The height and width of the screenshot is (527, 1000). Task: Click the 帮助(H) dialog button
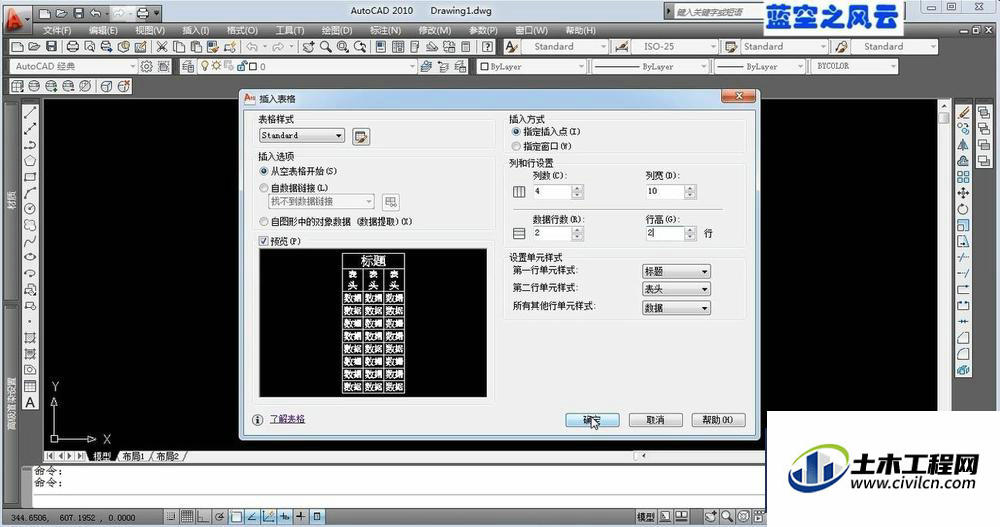pyautogui.click(x=718, y=420)
